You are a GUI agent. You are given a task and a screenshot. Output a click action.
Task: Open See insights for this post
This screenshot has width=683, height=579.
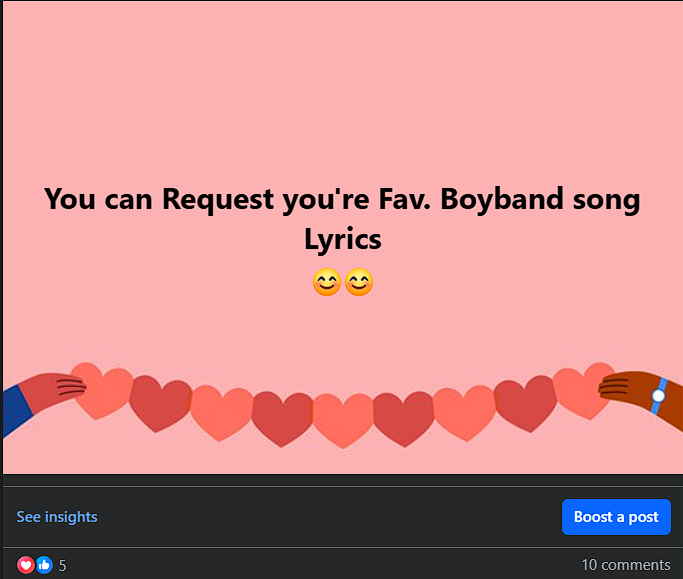(57, 517)
